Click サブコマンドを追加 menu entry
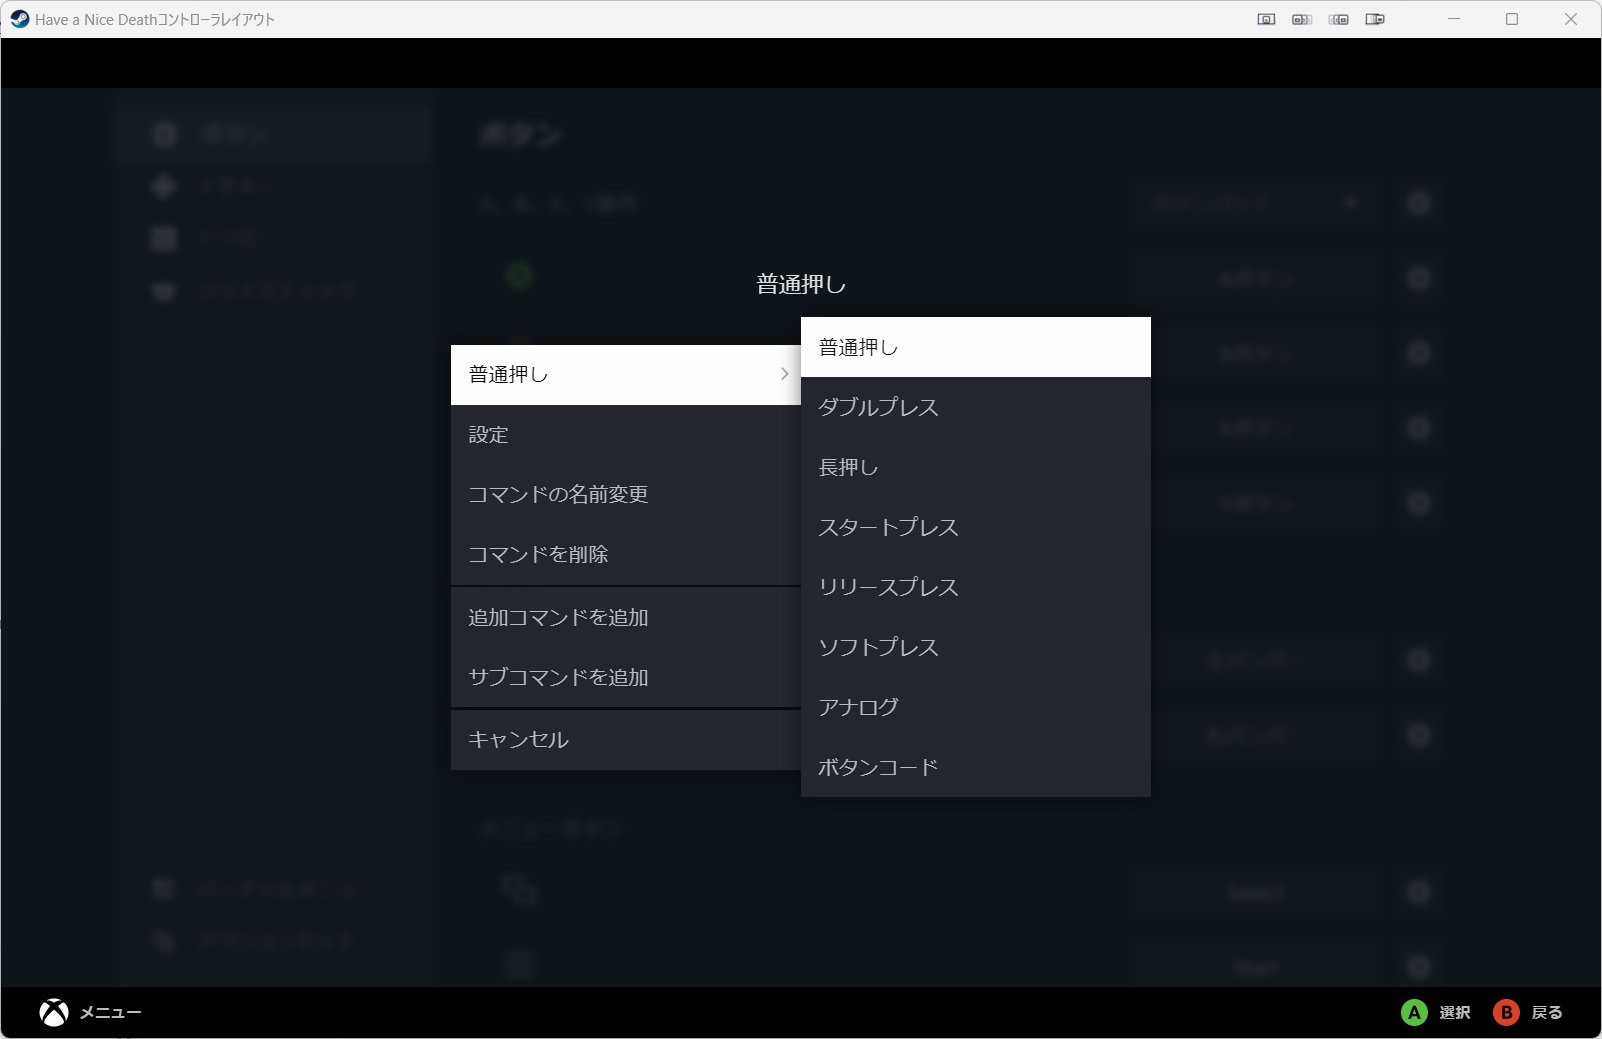Viewport: 1602px width, 1039px height. [x=625, y=678]
